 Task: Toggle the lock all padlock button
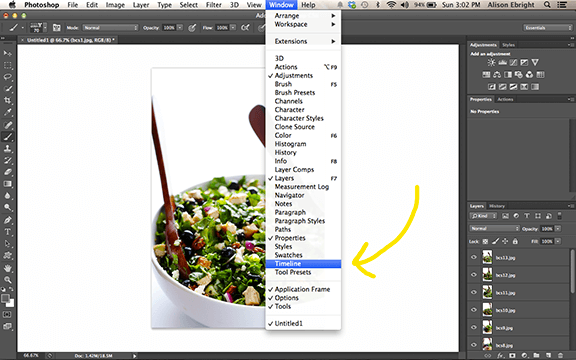(515, 241)
